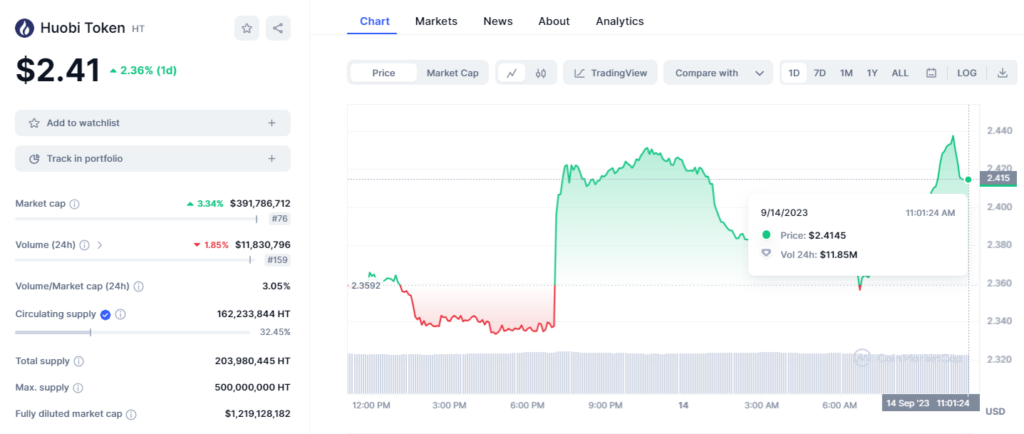Viewport: 1024px width, 434px height.
Task: Open TradingView chart button
Action: pos(610,73)
